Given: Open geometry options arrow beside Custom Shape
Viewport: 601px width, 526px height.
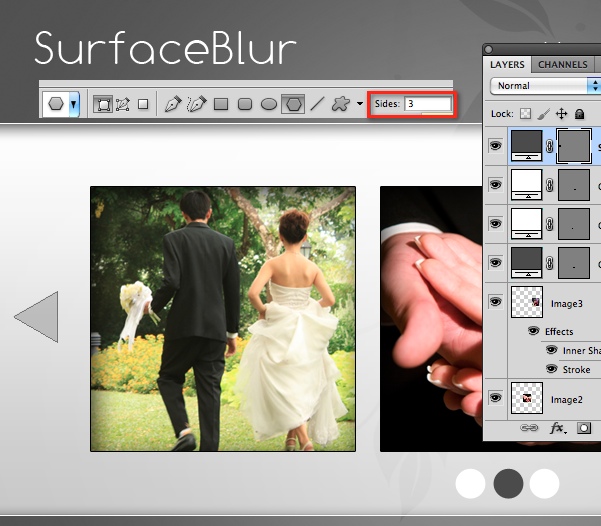Looking at the screenshot, I should point(360,104).
